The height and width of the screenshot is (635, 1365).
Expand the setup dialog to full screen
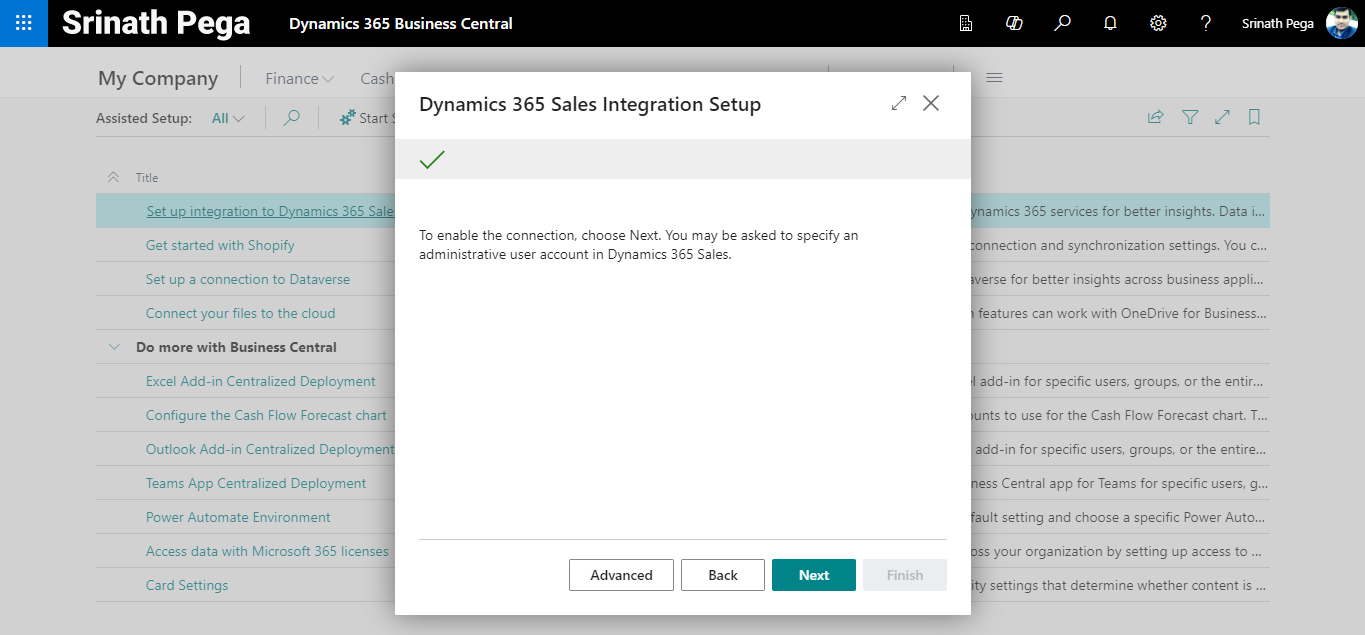pyautogui.click(x=899, y=103)
